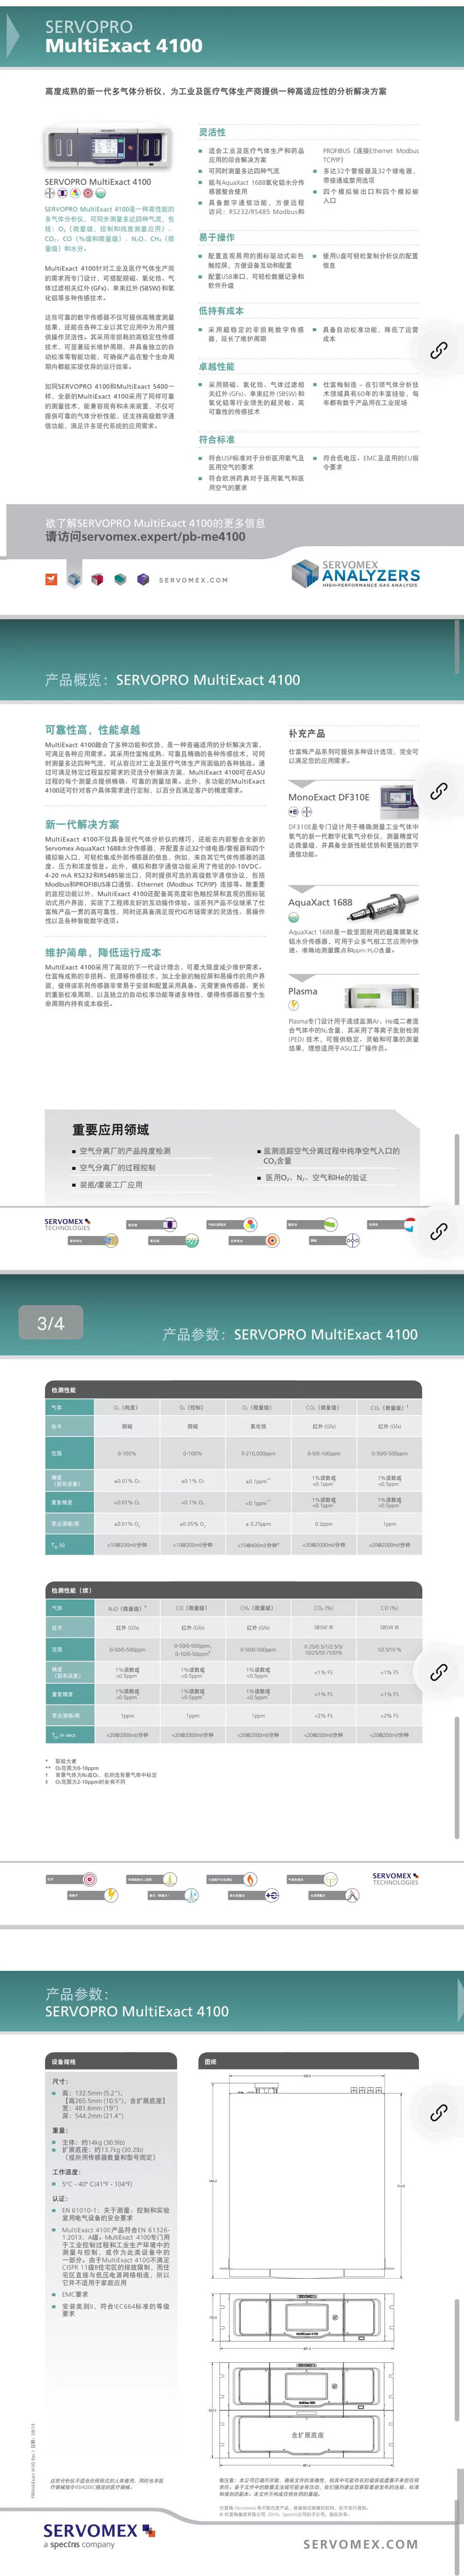The image size is (464, 2576).
Task: Click the orange cube icon in the footer
Action: point(51,579)
